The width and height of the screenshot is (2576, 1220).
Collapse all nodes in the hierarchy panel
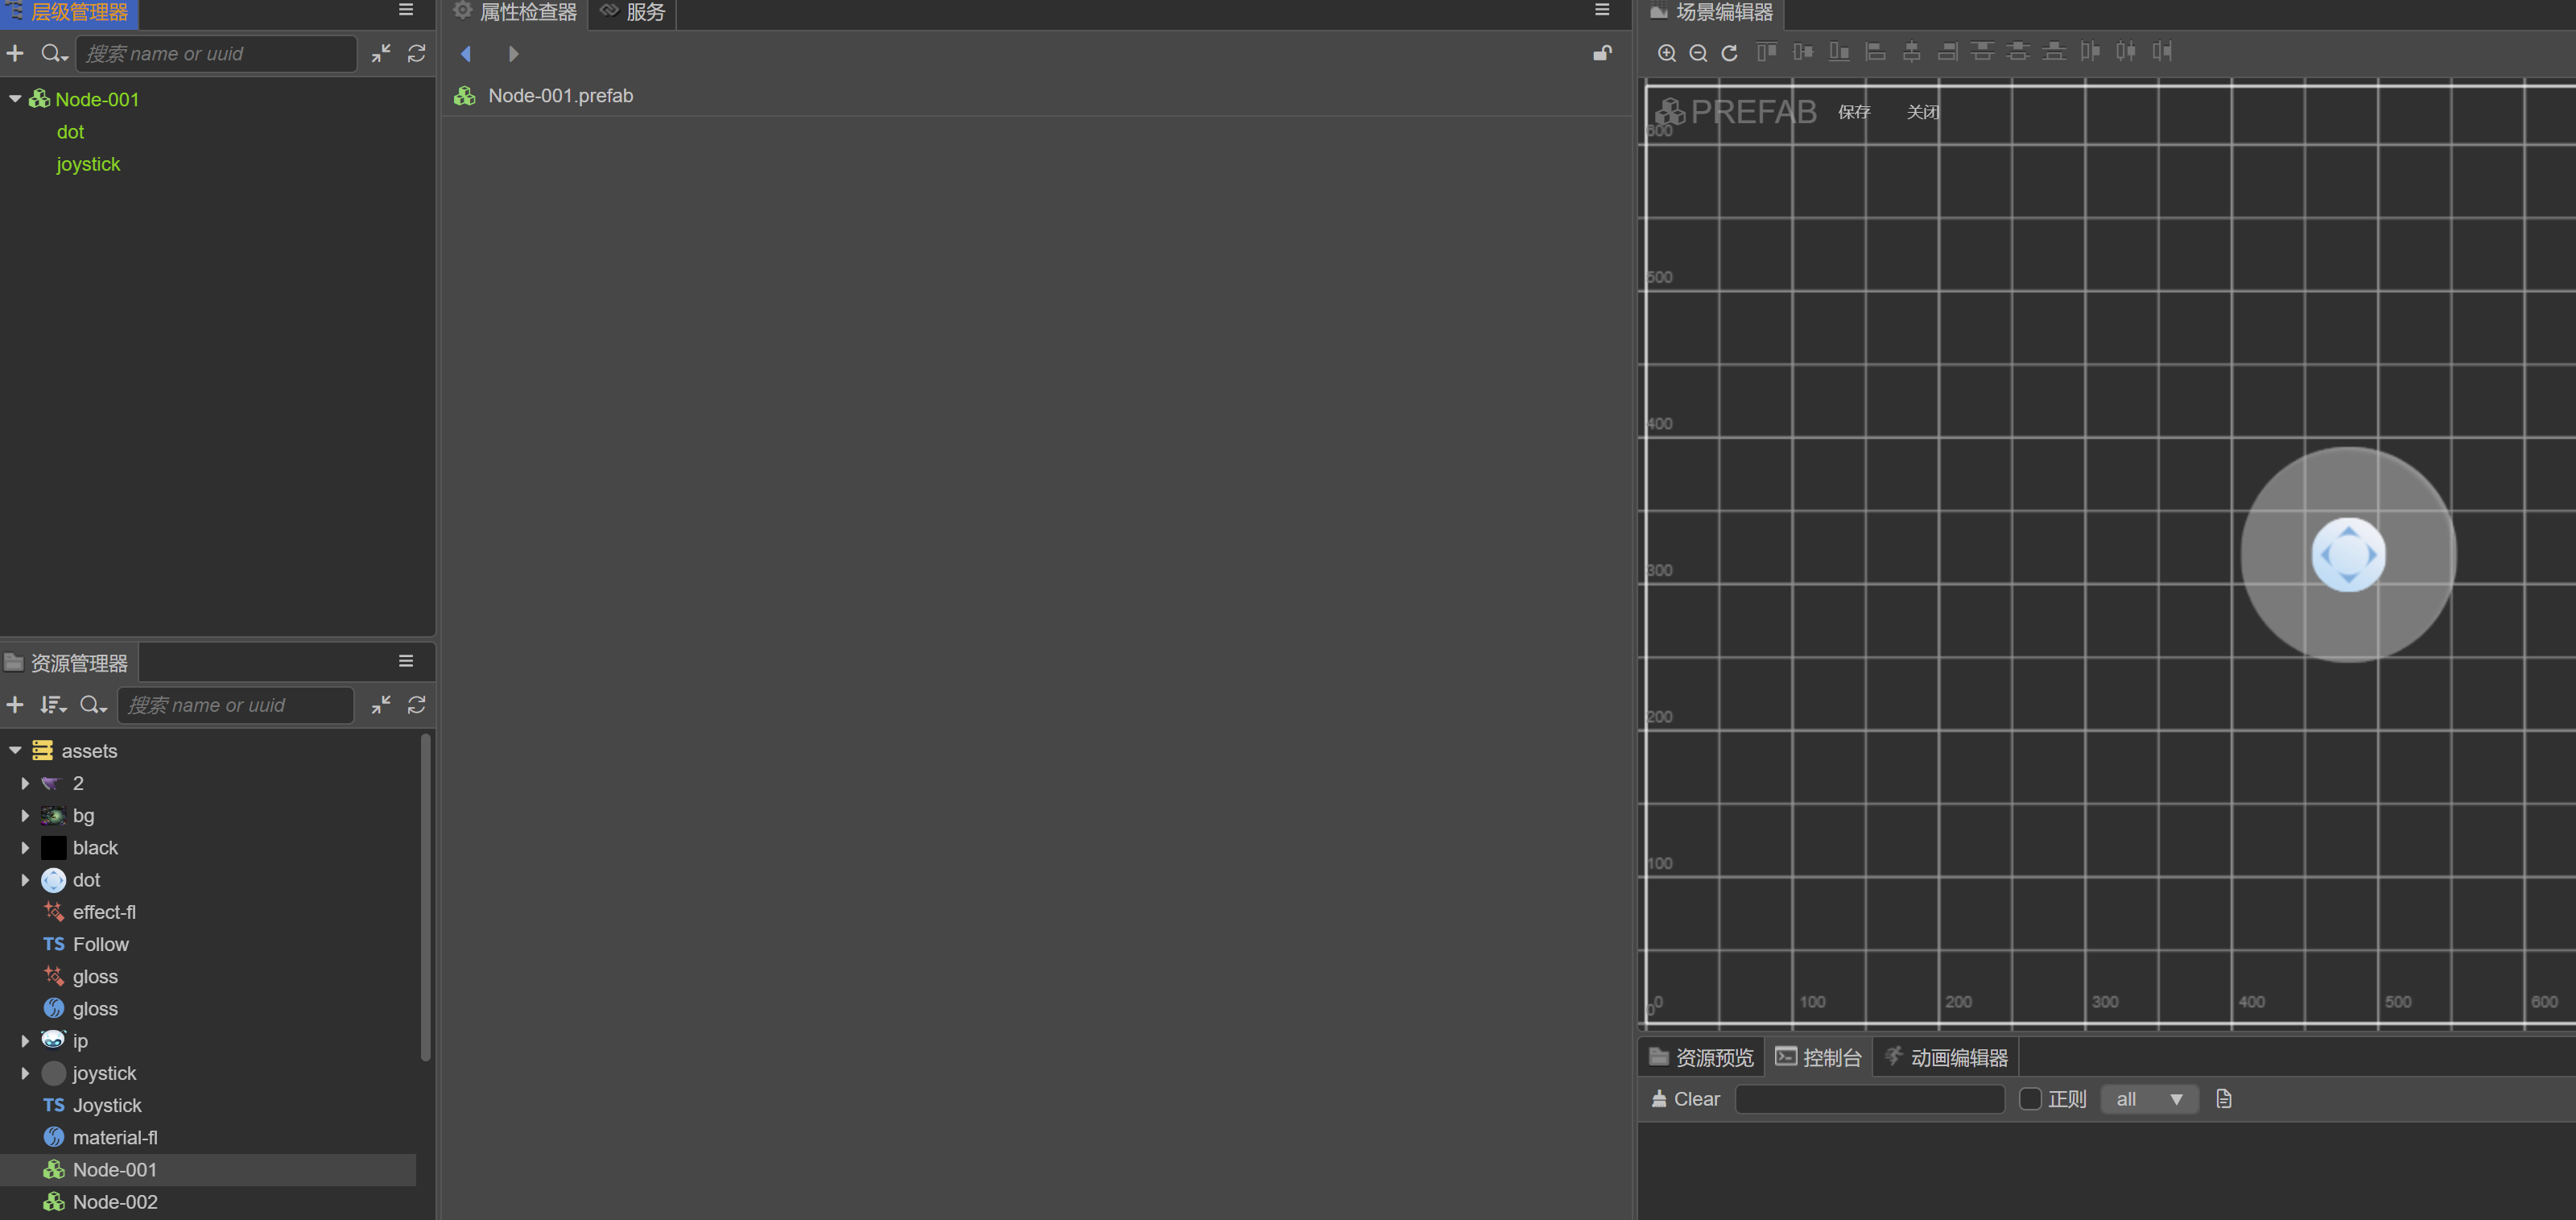[381, 53]
